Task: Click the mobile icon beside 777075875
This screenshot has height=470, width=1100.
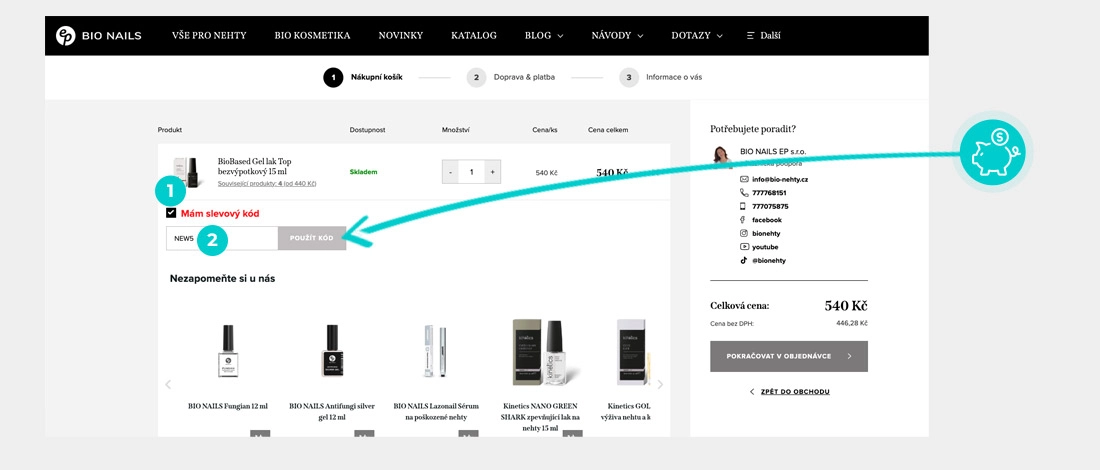Action: 744,206
